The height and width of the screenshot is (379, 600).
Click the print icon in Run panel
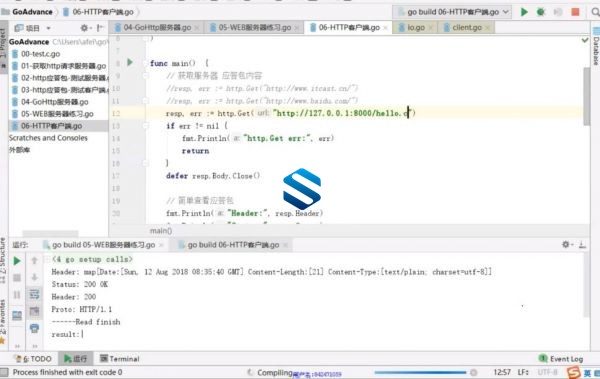(x=34, y=328)
